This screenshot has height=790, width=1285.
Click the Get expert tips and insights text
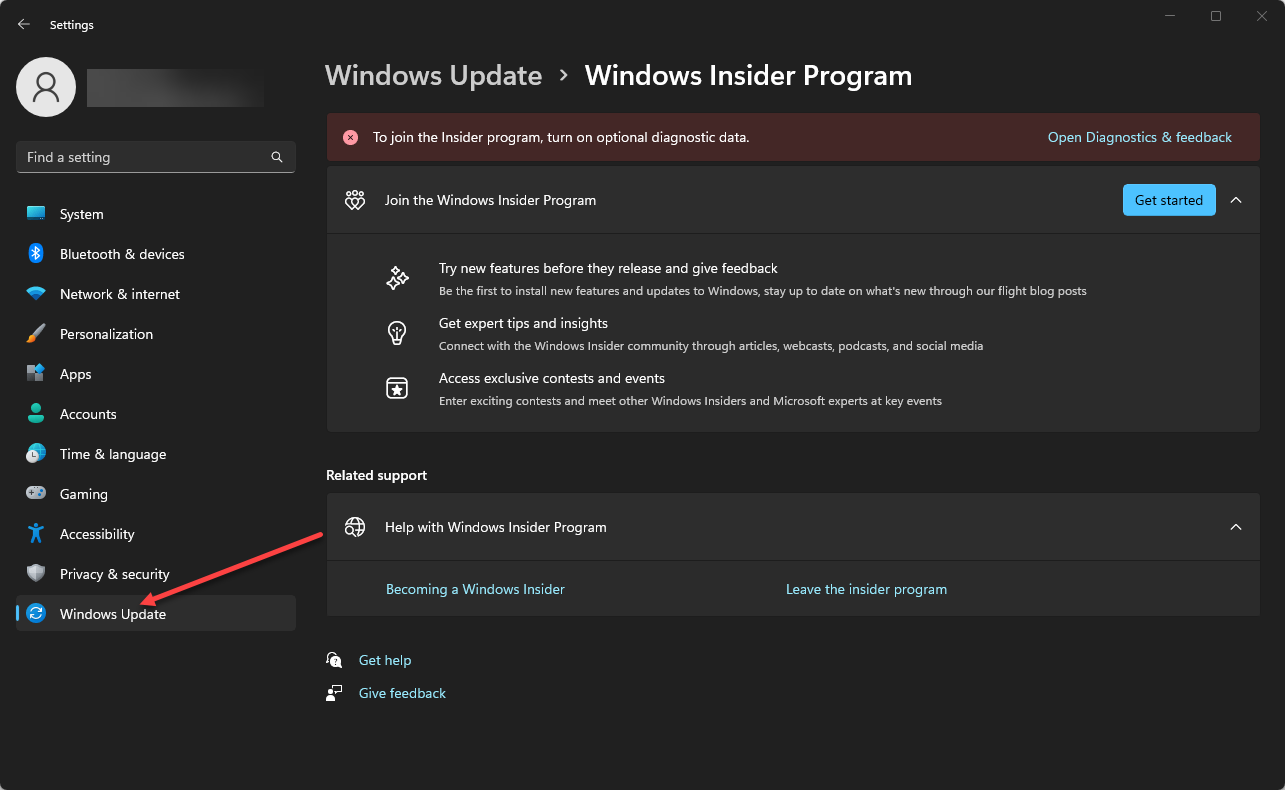coord(523,323)
